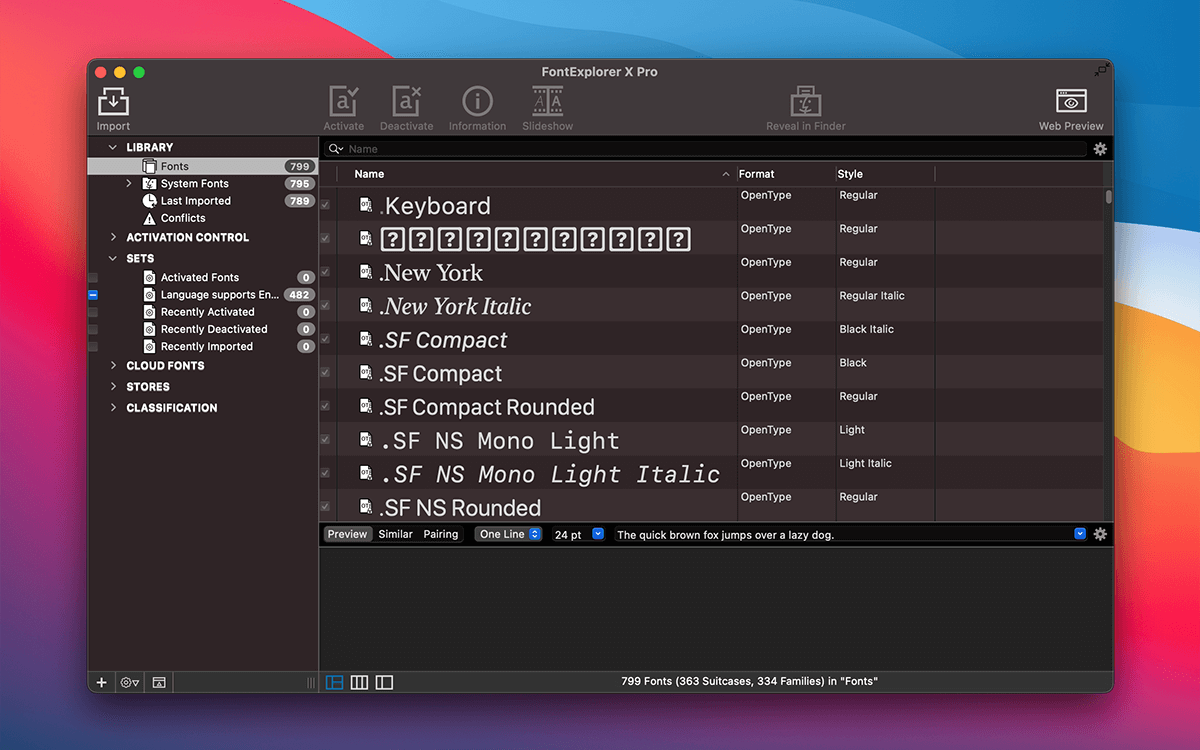1200x750 pixels.
Task: Click the add plus button in sidebar footer
Action: (x=101, y=682)
